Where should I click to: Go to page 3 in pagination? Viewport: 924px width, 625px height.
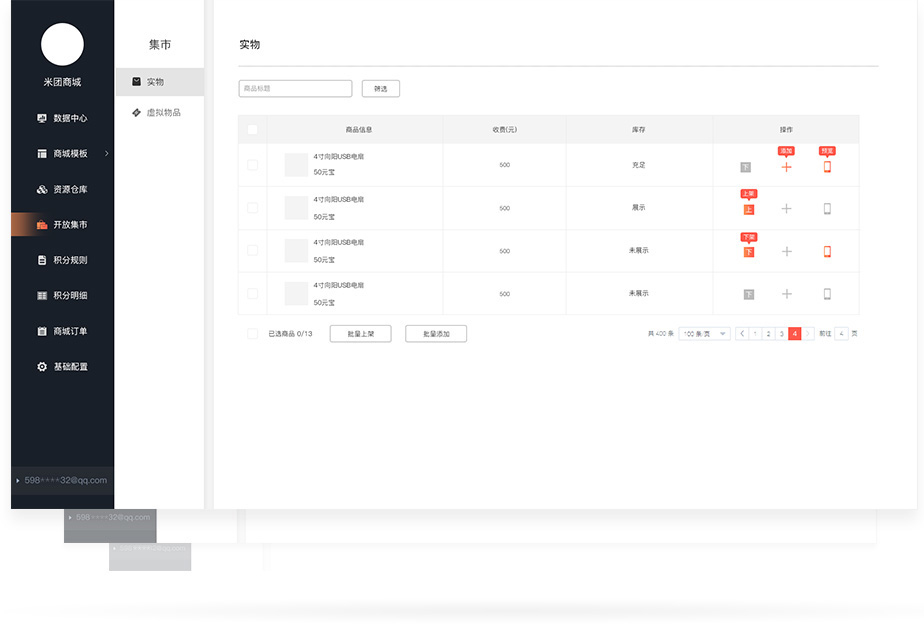781,334
